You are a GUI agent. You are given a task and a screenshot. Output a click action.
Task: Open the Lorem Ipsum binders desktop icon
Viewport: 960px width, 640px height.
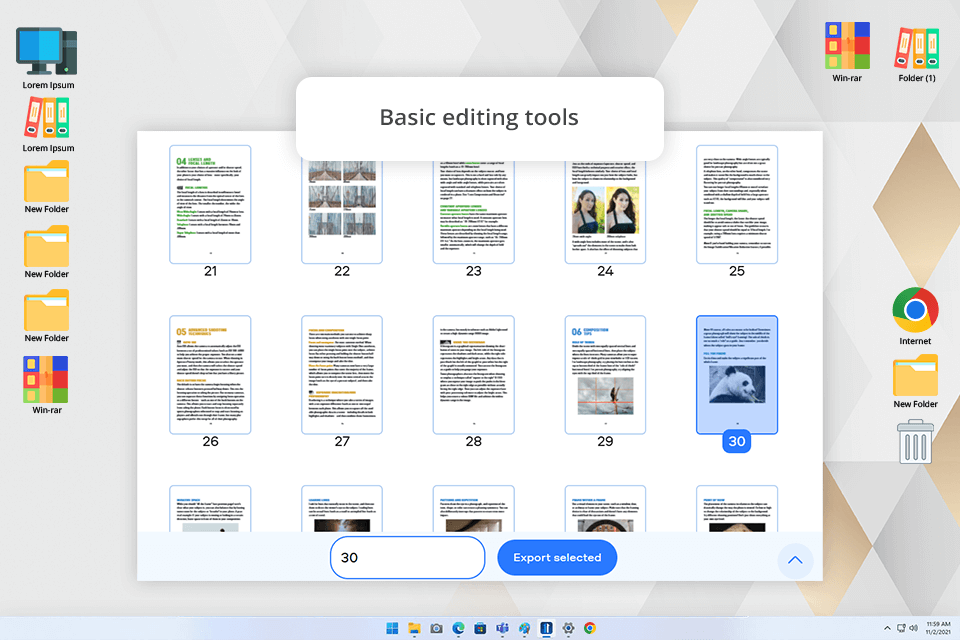48,126
